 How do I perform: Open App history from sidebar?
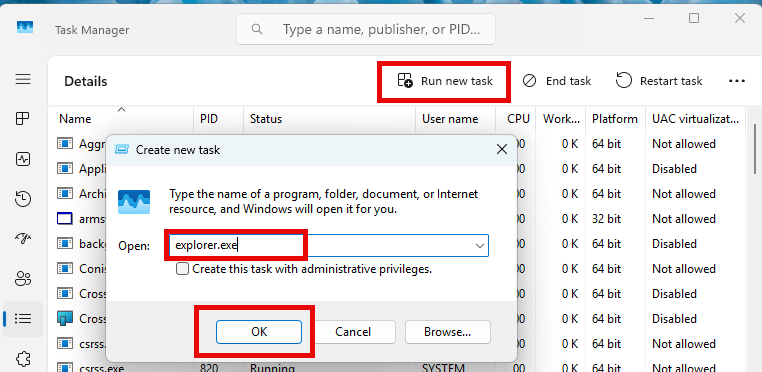coord(23,199)
